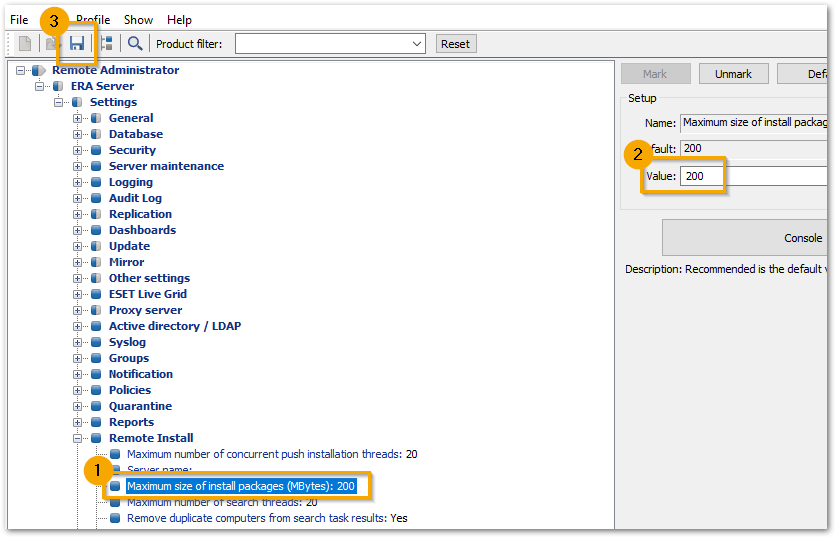Click the tree view toolbar icon
Screen dimensions: 836x538
pos(107,43)
